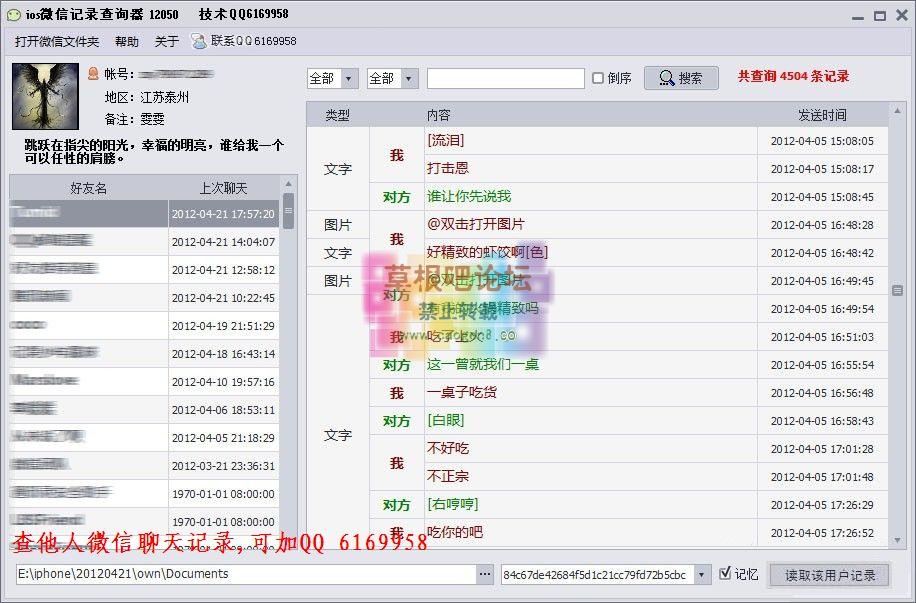Click the search keyword input field
The image size is (916, 603).
[x=505, y=78]
